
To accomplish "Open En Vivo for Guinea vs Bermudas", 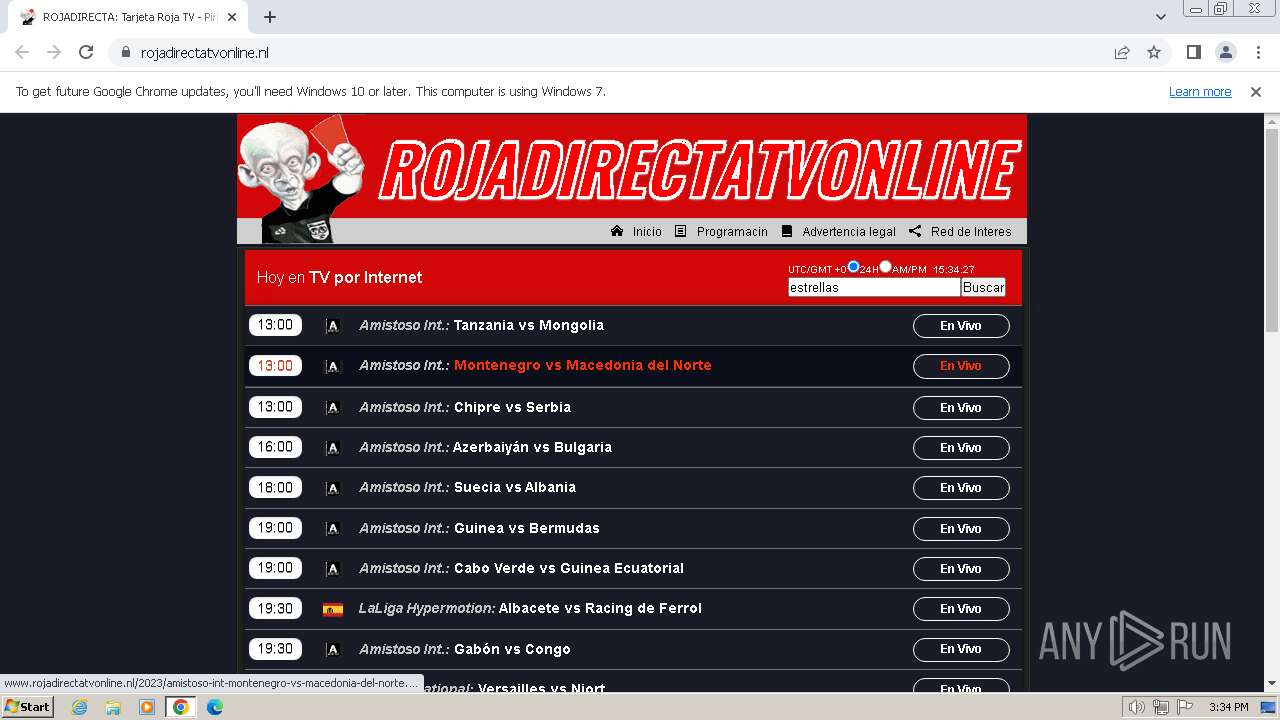I will (961, 529).
